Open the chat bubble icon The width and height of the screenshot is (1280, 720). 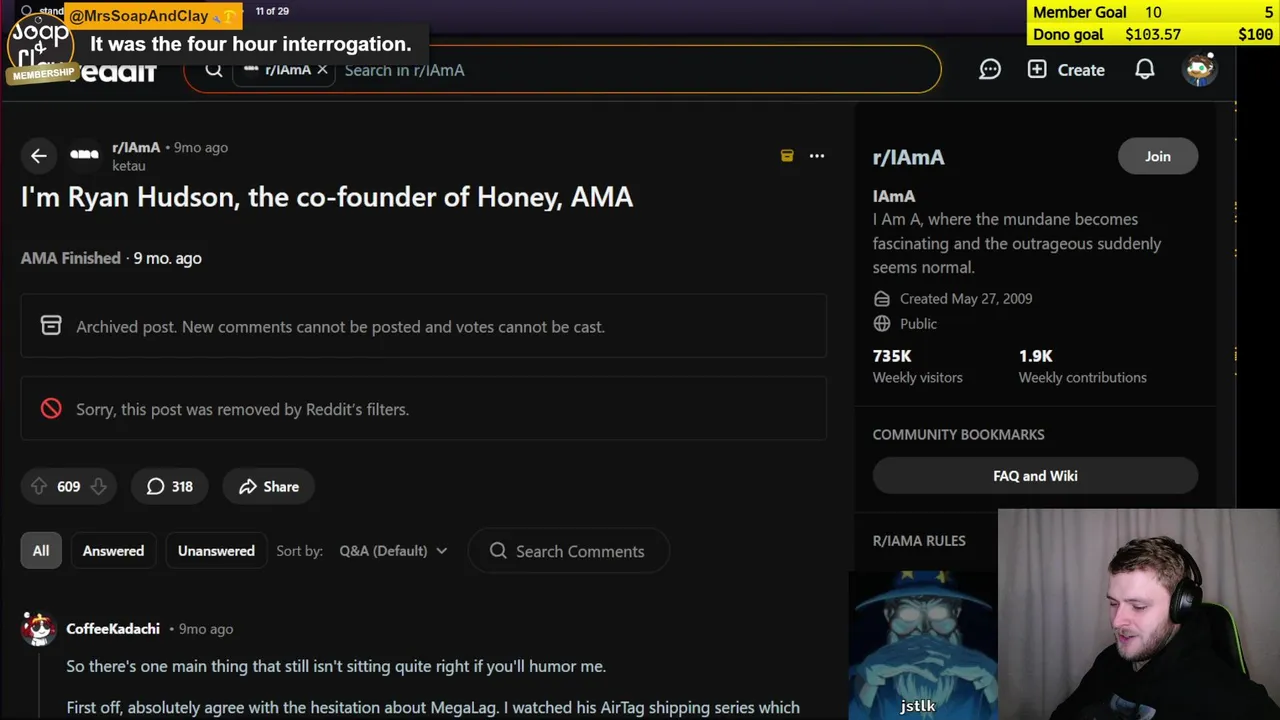click(x=990, y=70)
